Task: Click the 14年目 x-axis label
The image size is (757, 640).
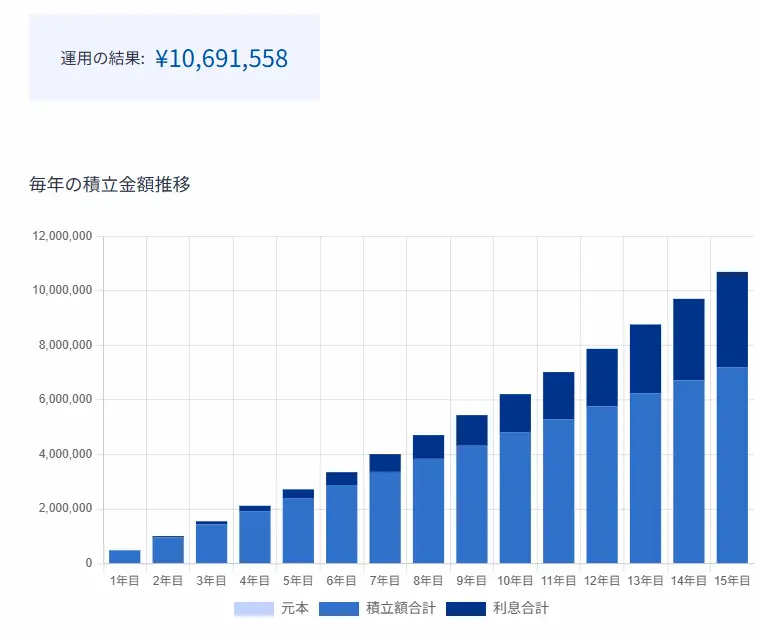Action: (x=688, y=580)
